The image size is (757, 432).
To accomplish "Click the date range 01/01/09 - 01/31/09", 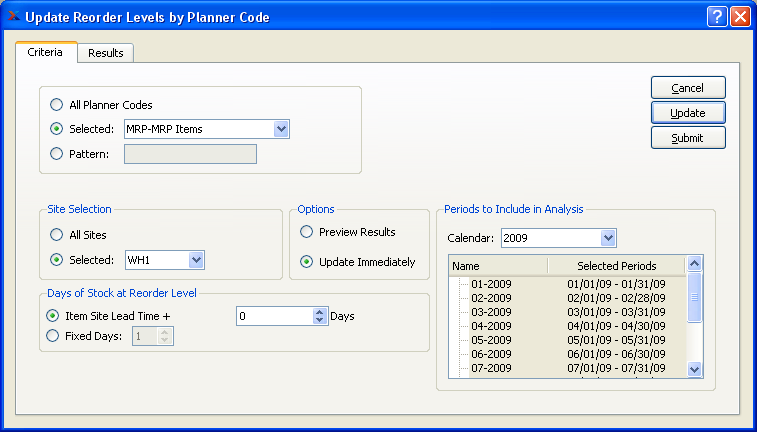I will click(617, 284).
